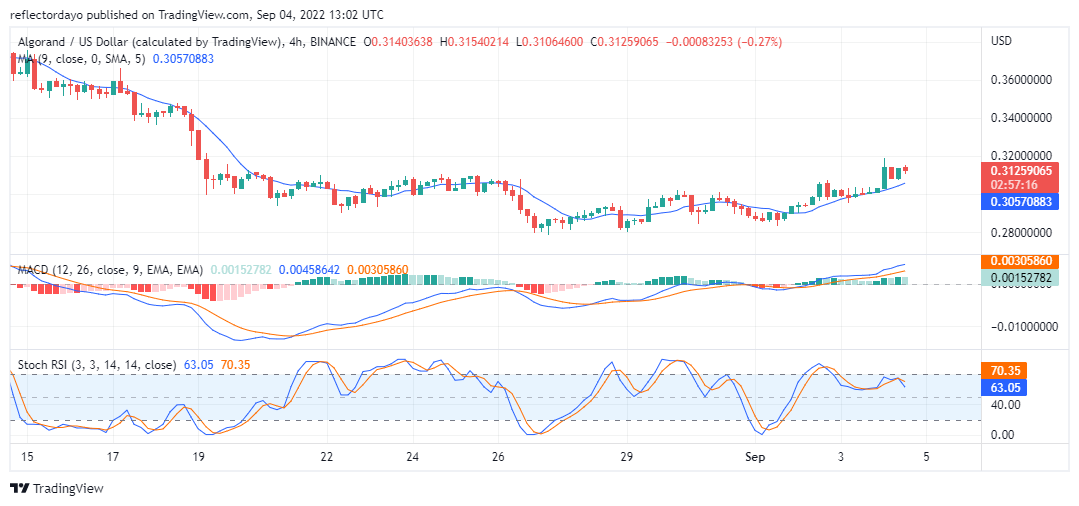Click the red current price tag 0.31259065
The image size is (1079, 506).
click(1020, 171)
